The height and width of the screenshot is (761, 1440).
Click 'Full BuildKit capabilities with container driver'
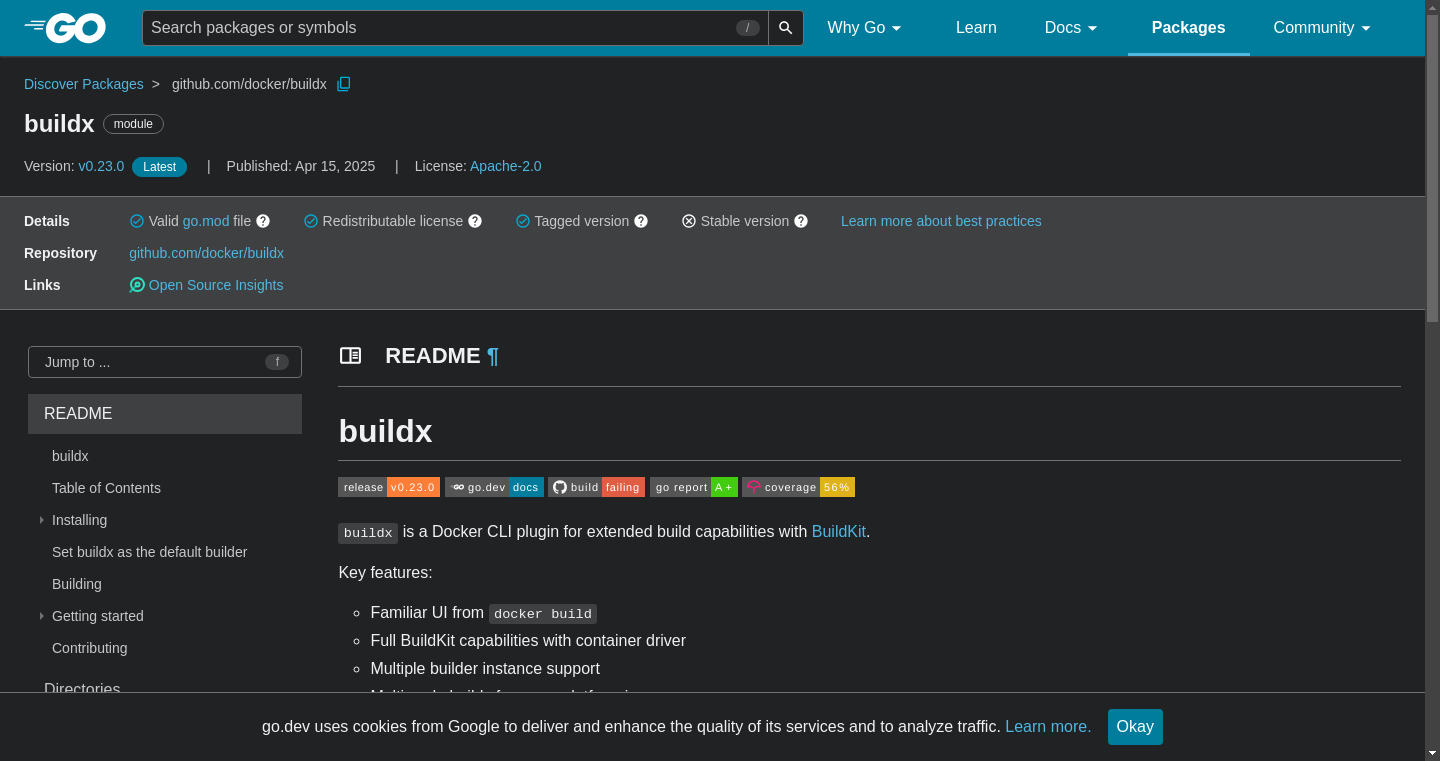[528, 640]
